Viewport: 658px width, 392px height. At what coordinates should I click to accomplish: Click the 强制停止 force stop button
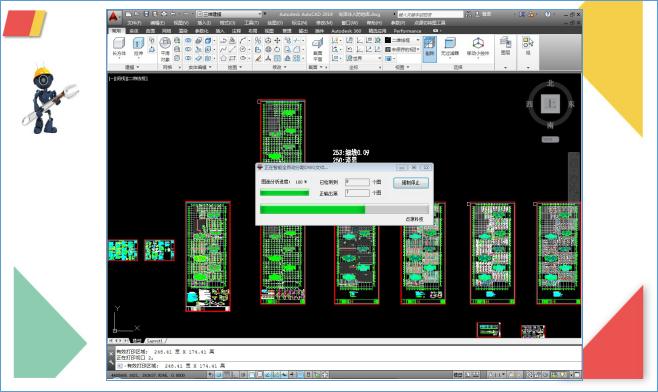tap(410, 183)
